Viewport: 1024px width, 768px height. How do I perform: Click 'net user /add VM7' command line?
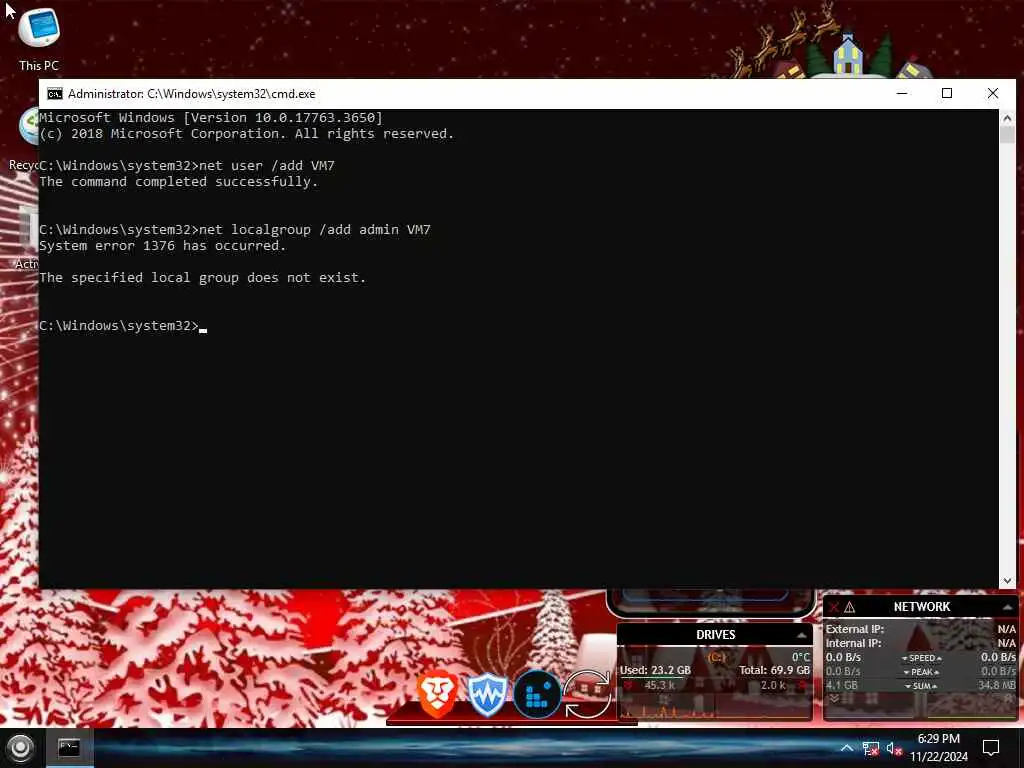[x=187, y=166]
